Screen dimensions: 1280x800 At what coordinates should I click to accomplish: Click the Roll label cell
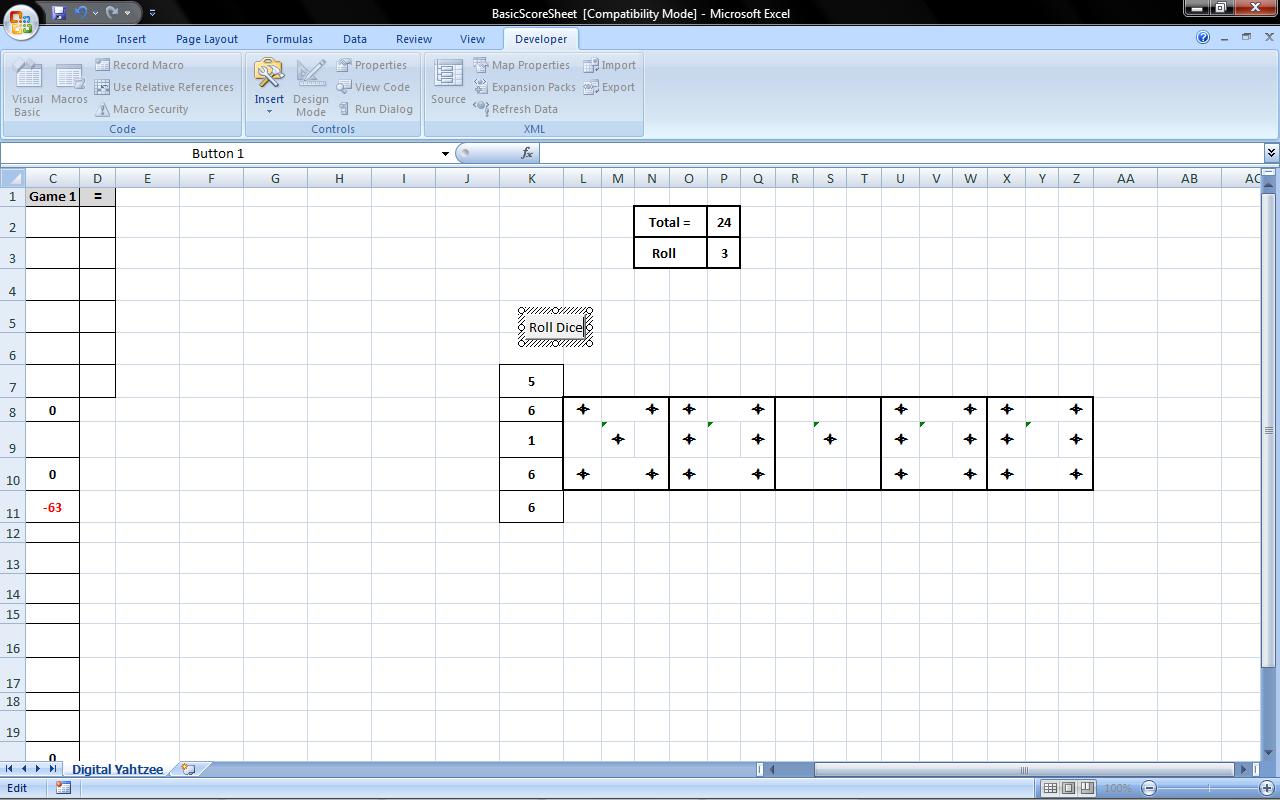pos(670,253)
